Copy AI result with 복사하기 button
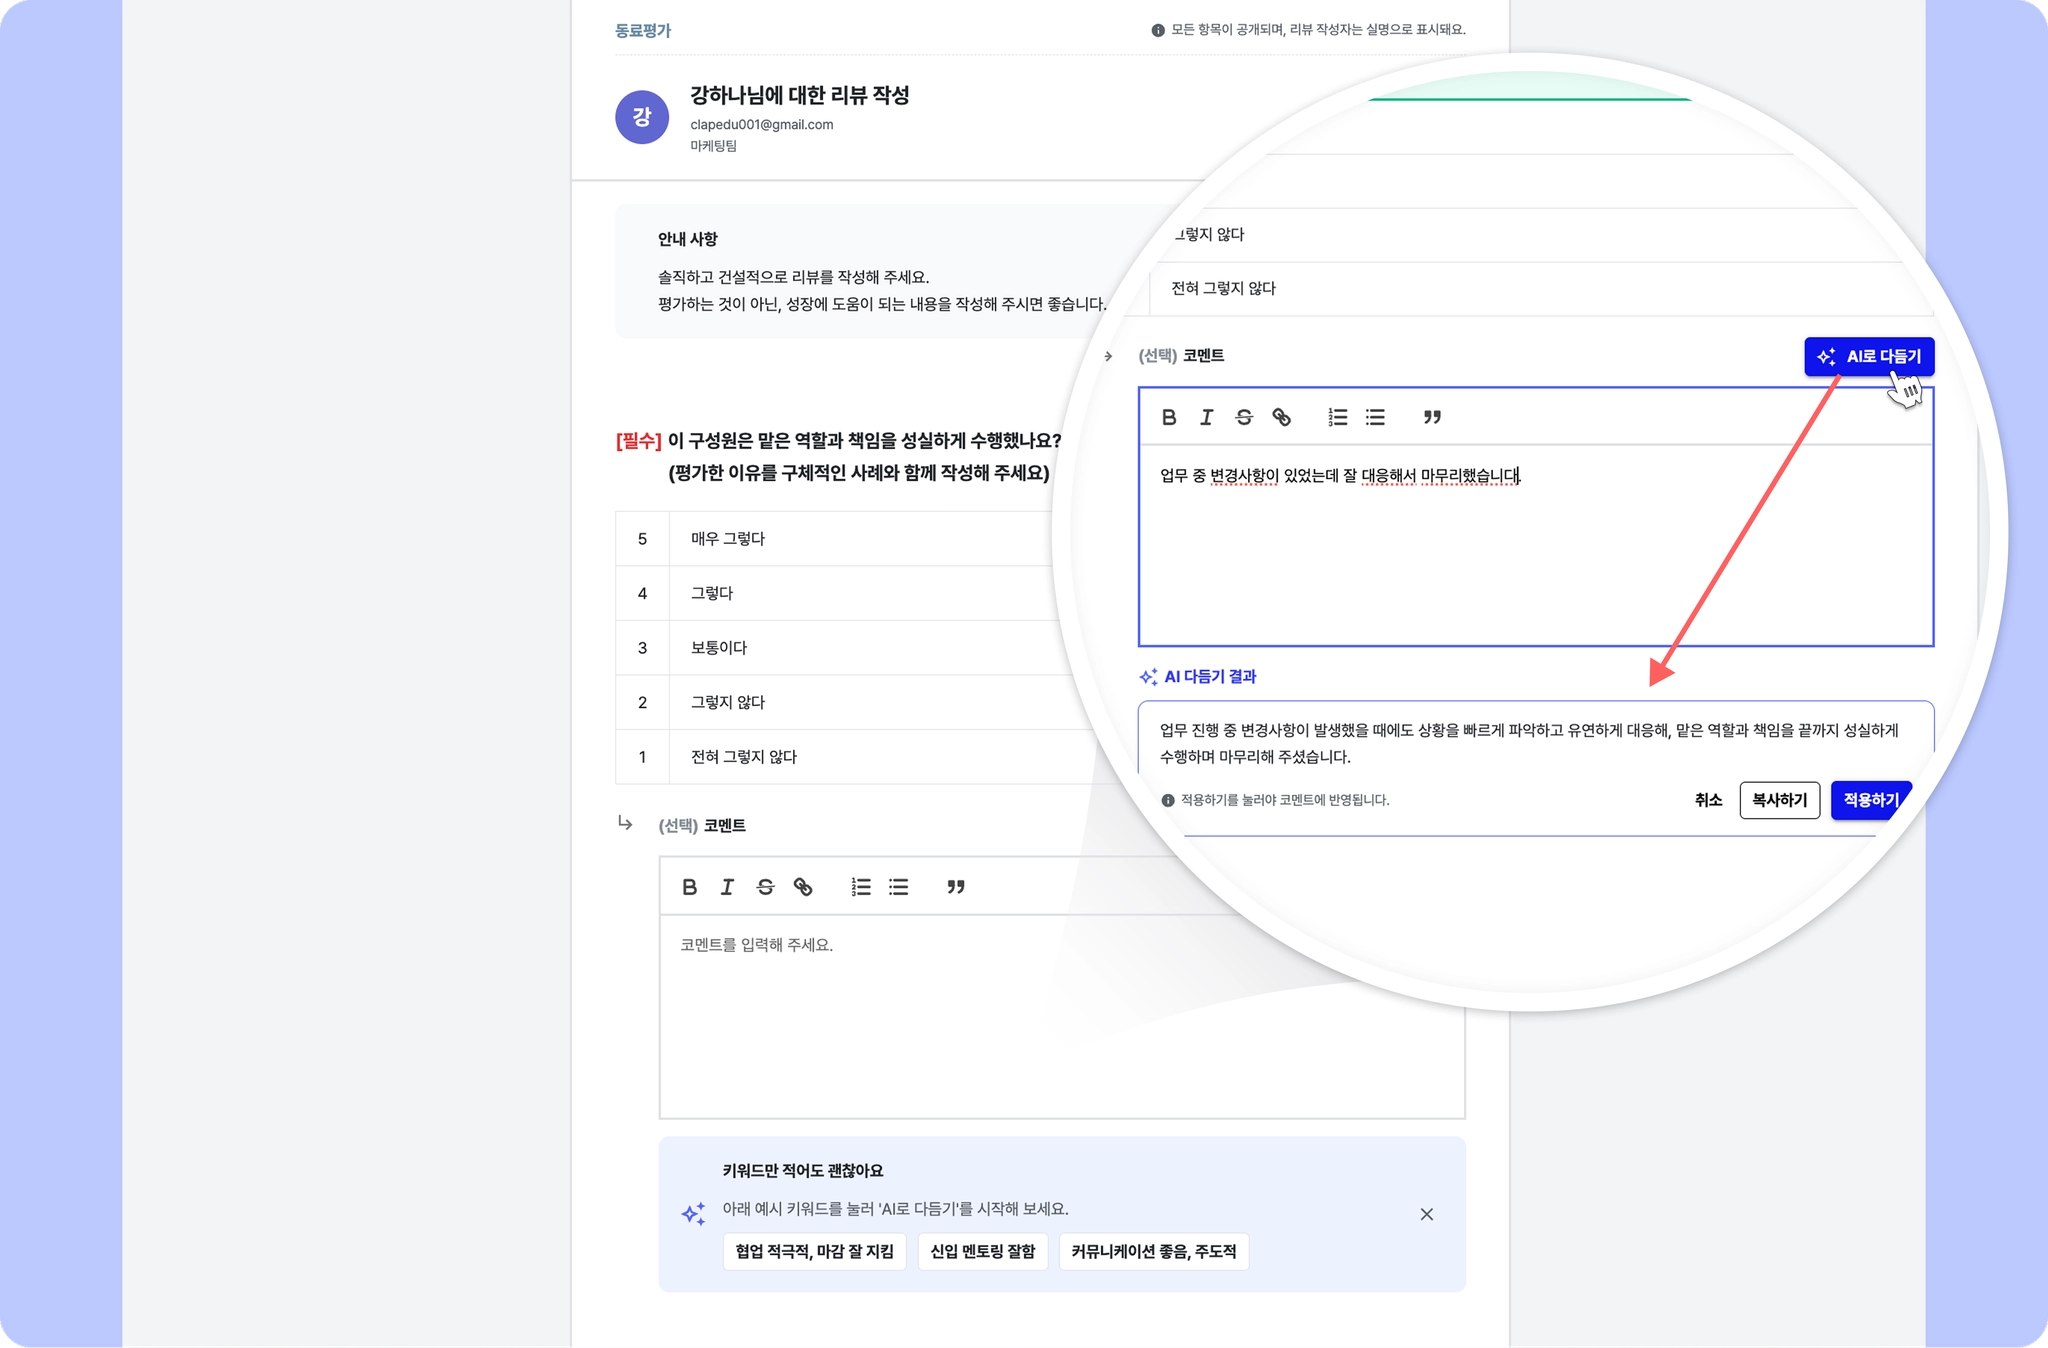 click(1779, 800)
